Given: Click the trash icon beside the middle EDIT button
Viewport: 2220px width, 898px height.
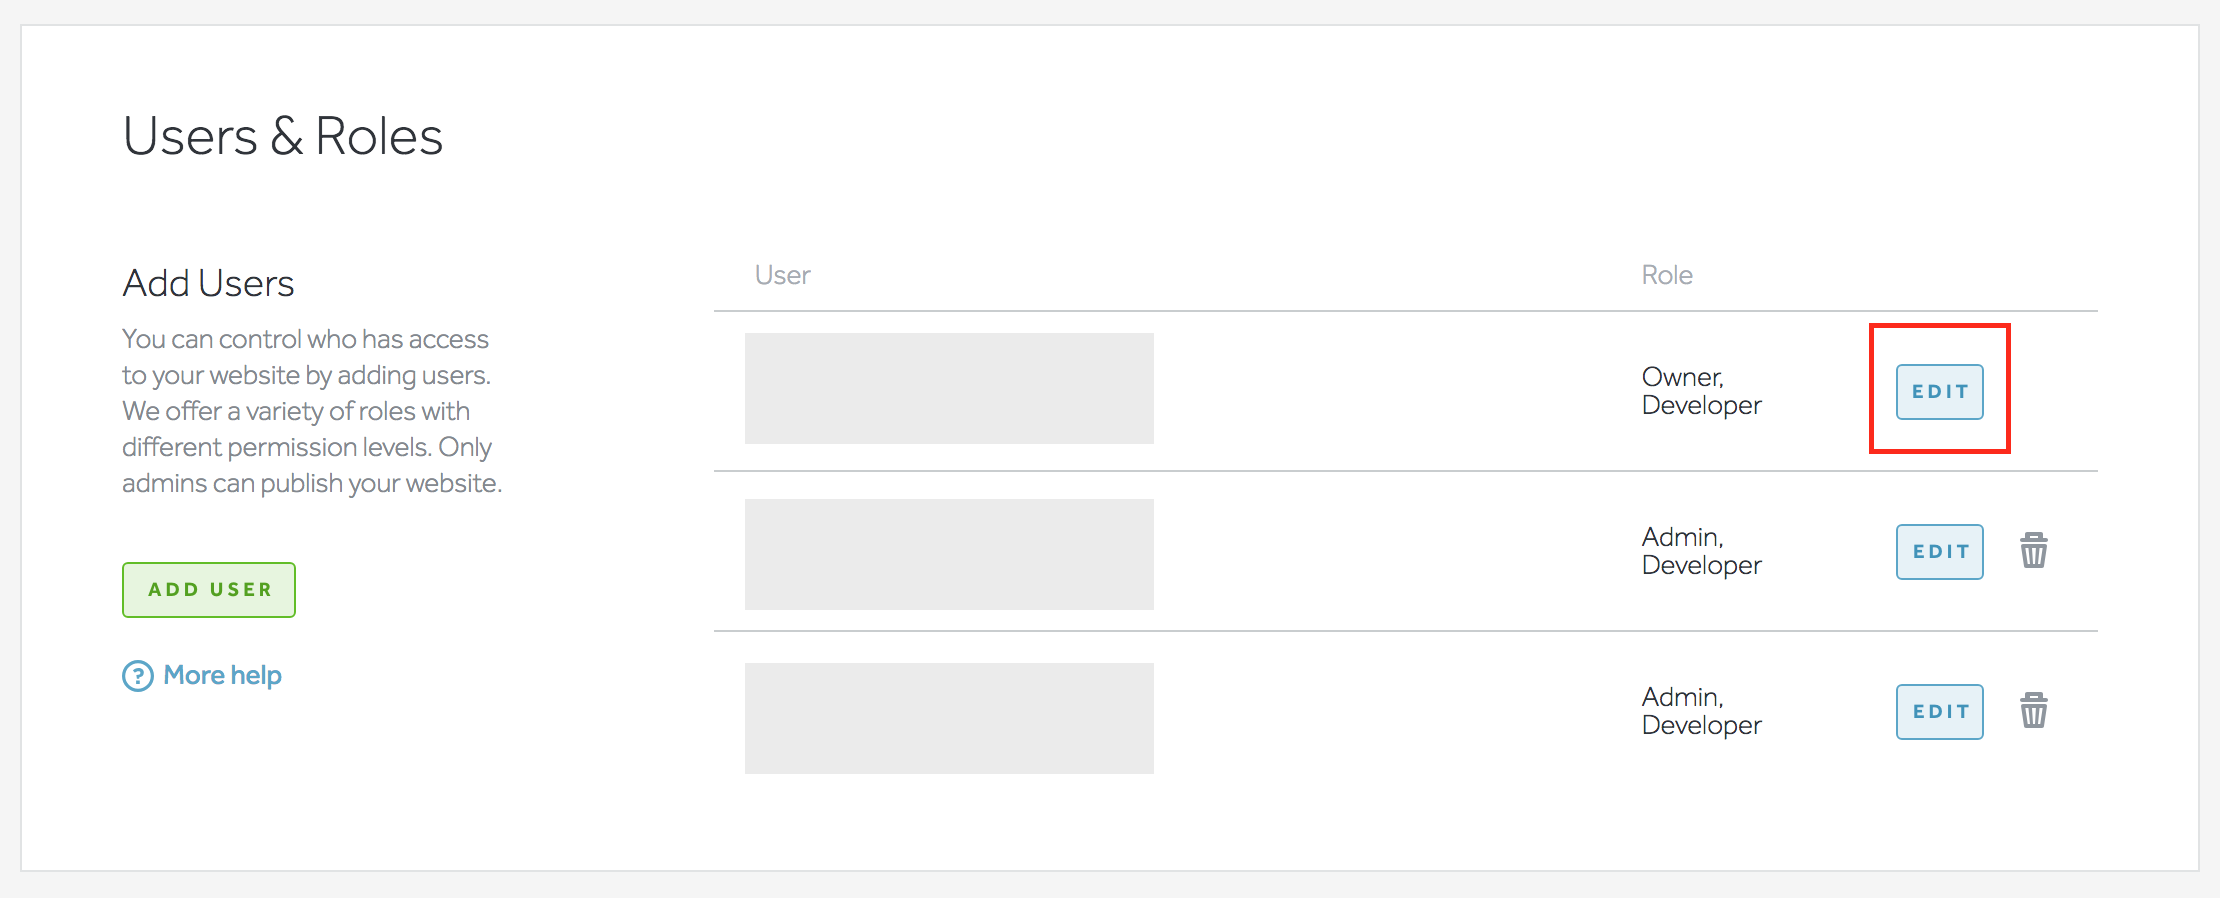Looking at the screenshot, I should point(2035,551).
